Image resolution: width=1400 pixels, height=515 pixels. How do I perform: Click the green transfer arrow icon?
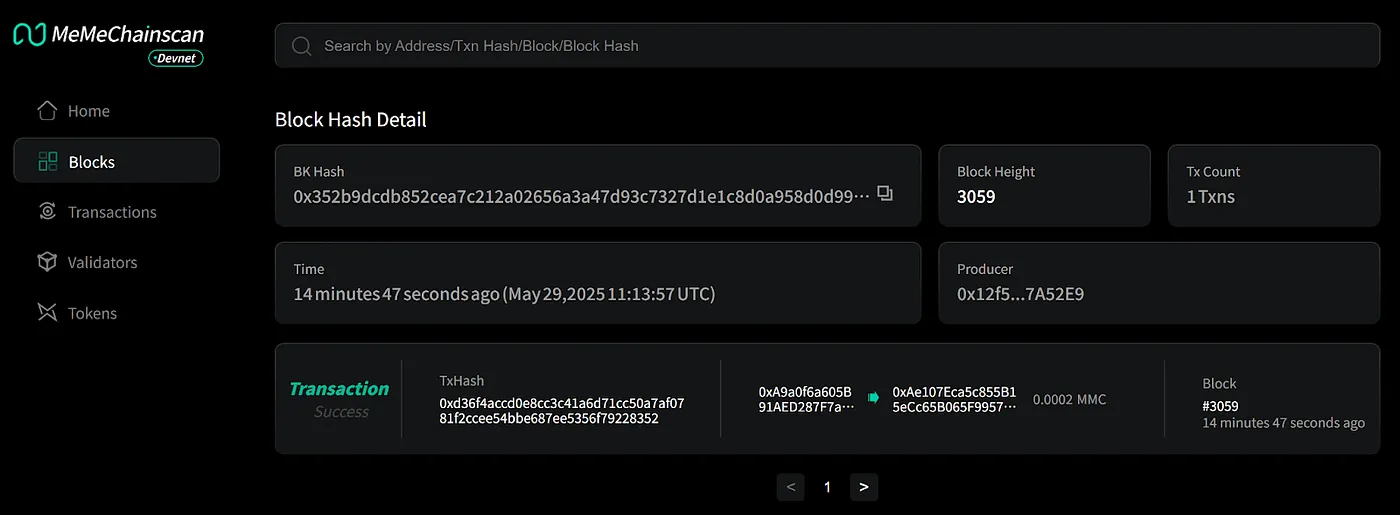[873, 398]
